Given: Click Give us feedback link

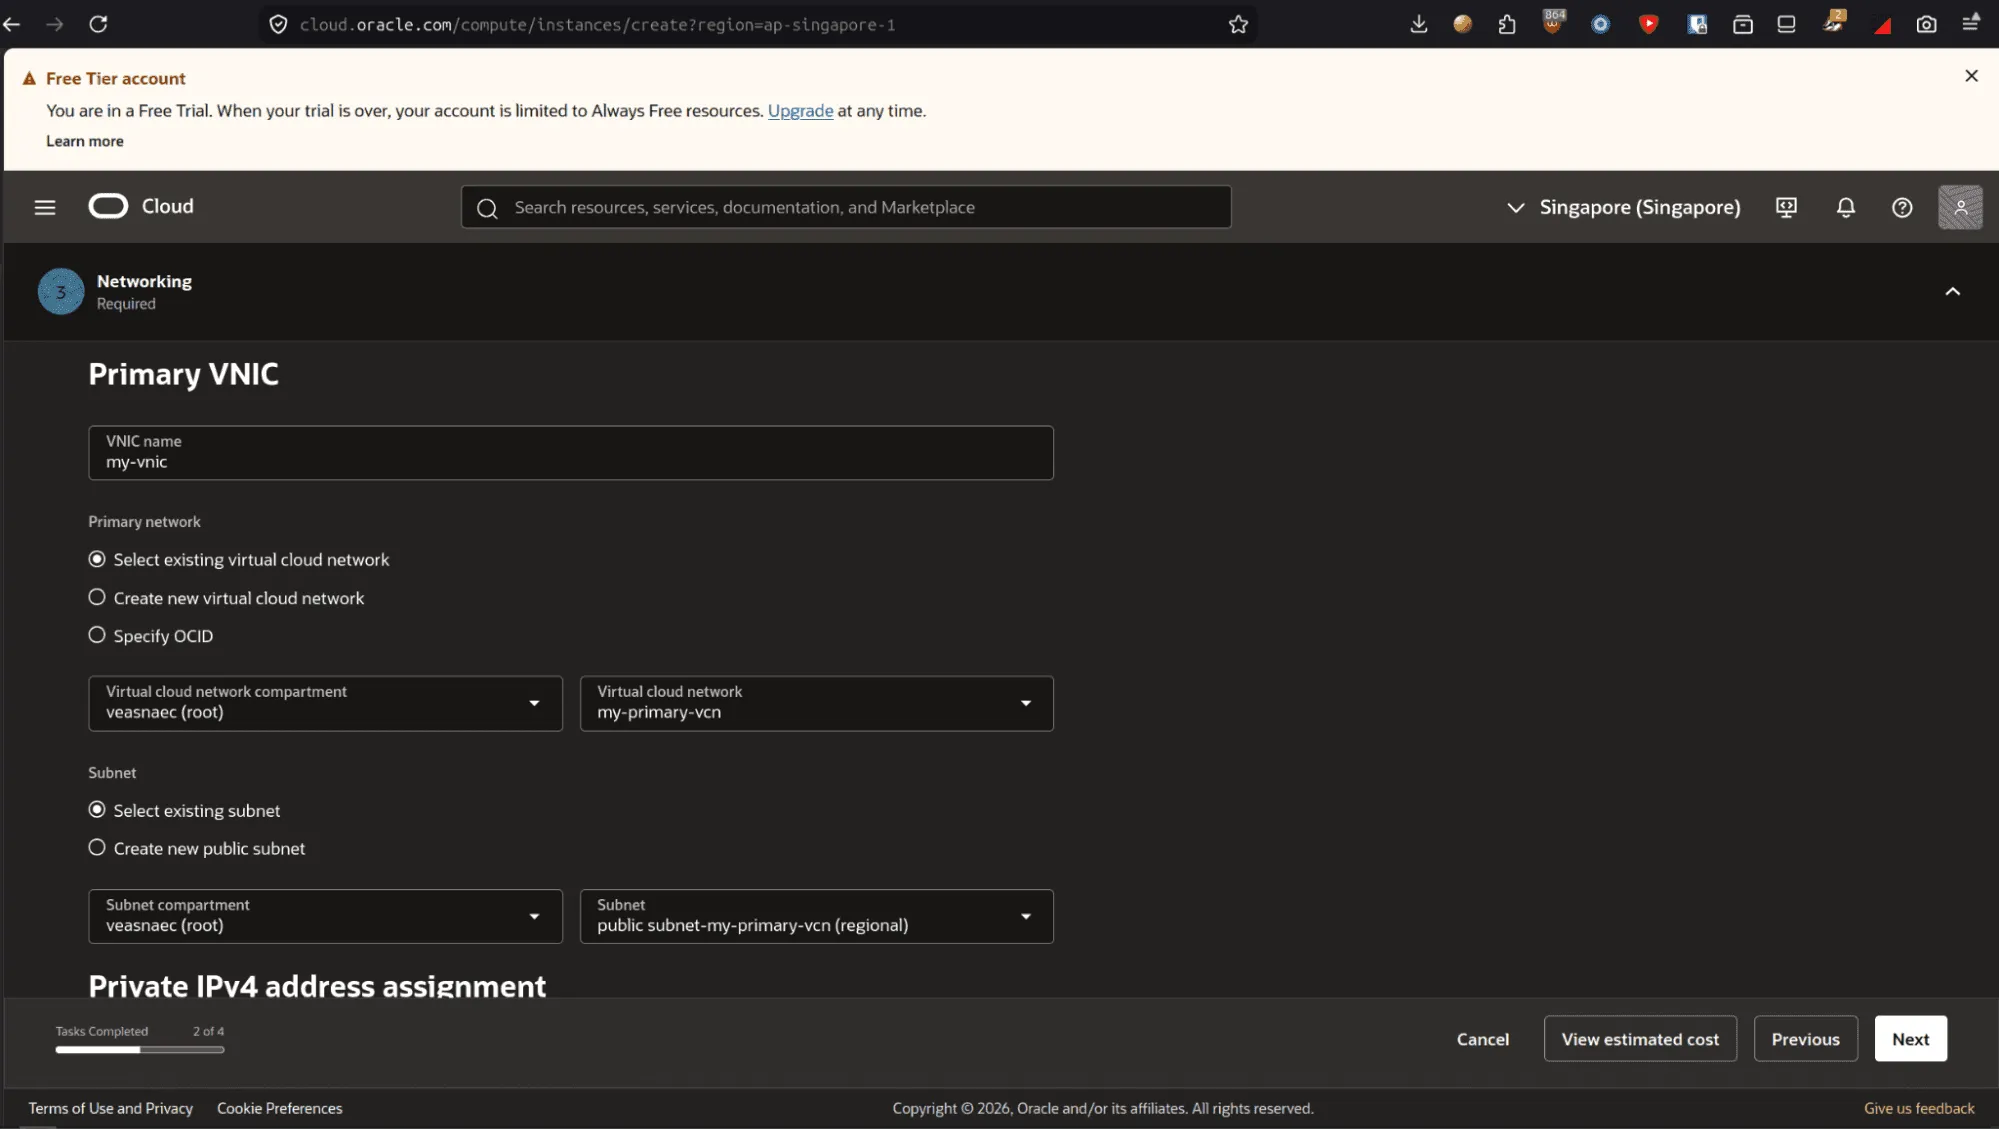Looking at the screenshot, I should click(x=1919, y=1108).
